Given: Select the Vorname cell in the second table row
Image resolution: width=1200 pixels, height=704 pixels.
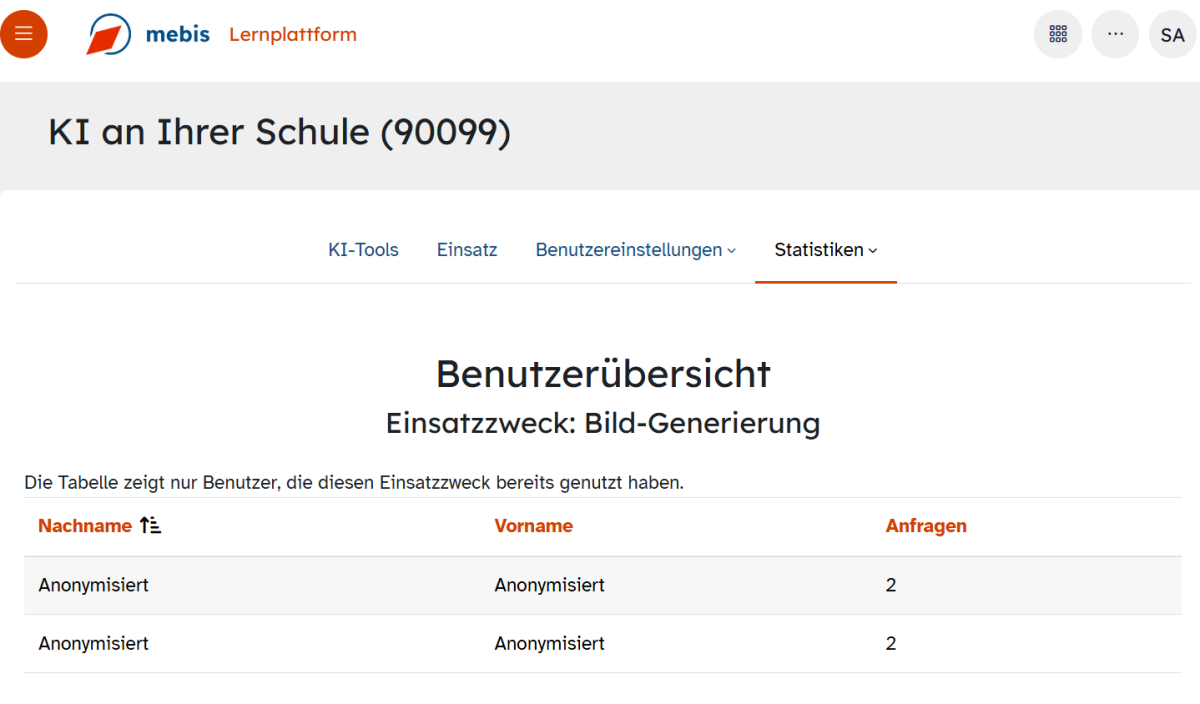Looking at the screenshot, I should 549,643.
